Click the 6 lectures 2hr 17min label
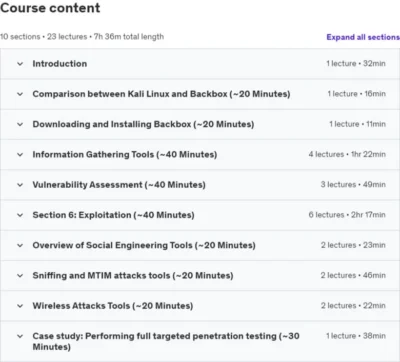Image resolution: width=400 pixels, height=362 pixels. click(x=347, y=215)
